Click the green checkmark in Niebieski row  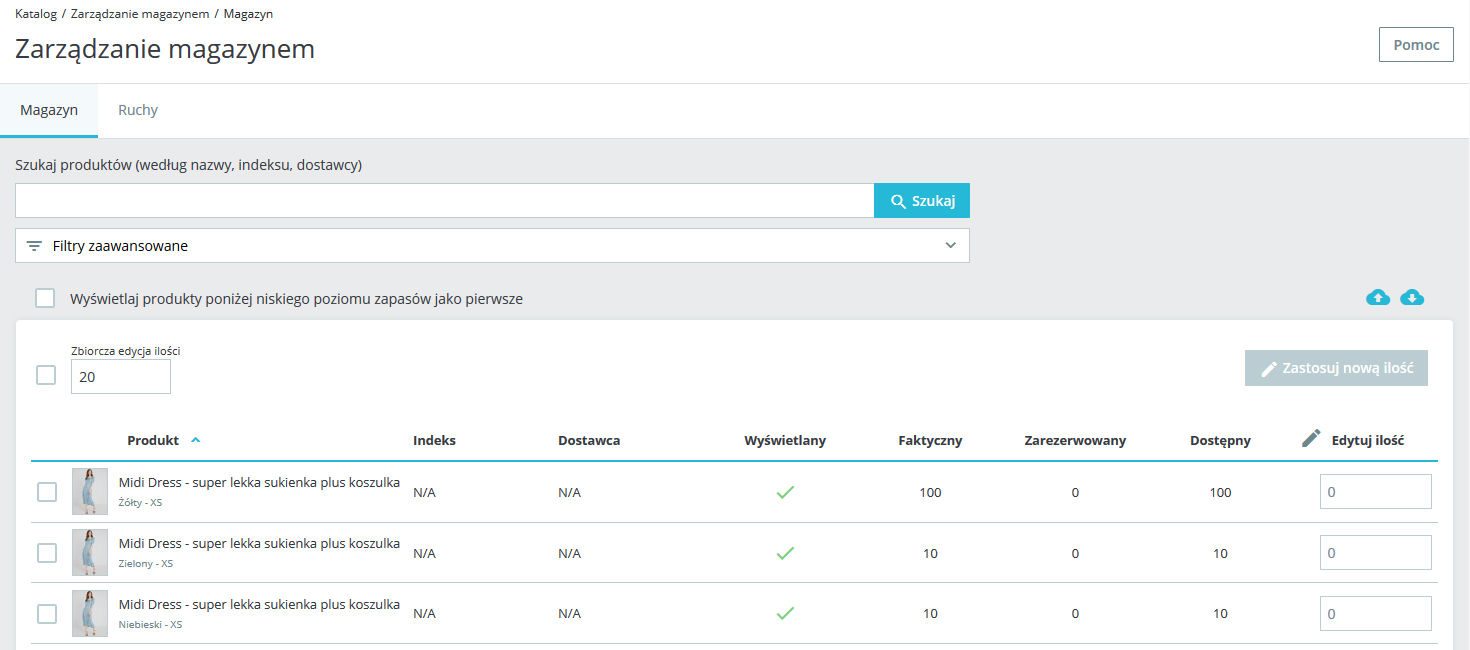click(x=786, y=613)
